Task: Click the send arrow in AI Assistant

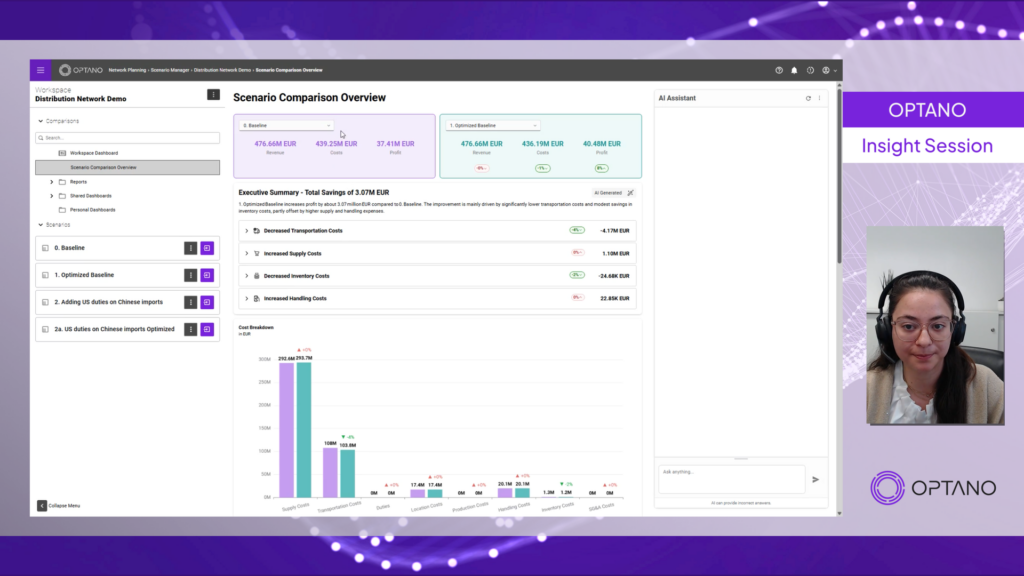Action: (815, 479)
